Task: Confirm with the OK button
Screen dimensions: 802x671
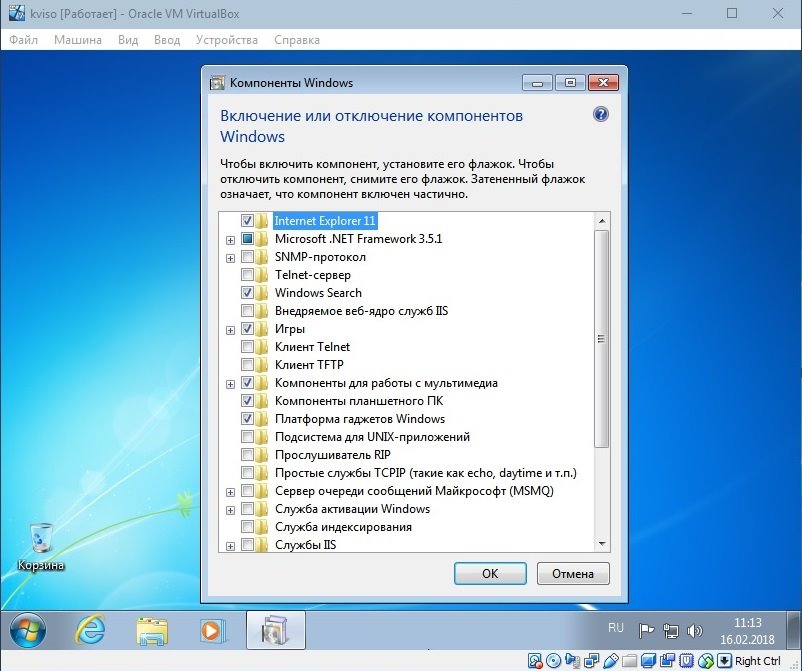Action: point(490,573)
